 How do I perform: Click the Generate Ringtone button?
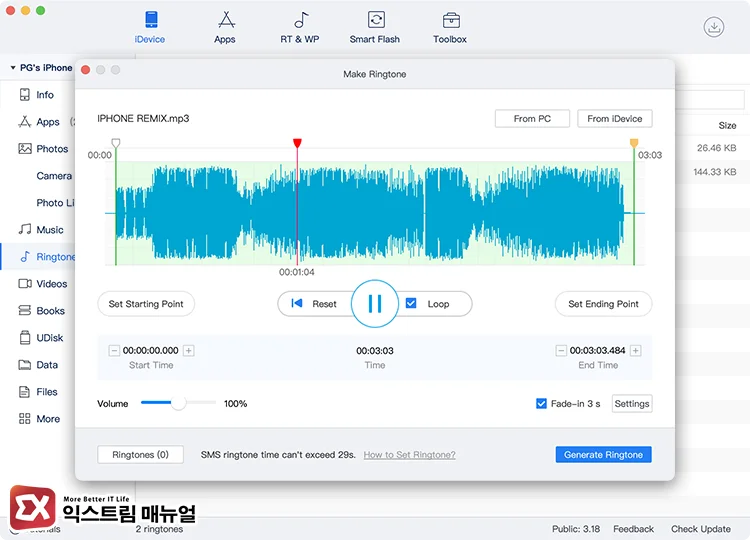[603, 455]
